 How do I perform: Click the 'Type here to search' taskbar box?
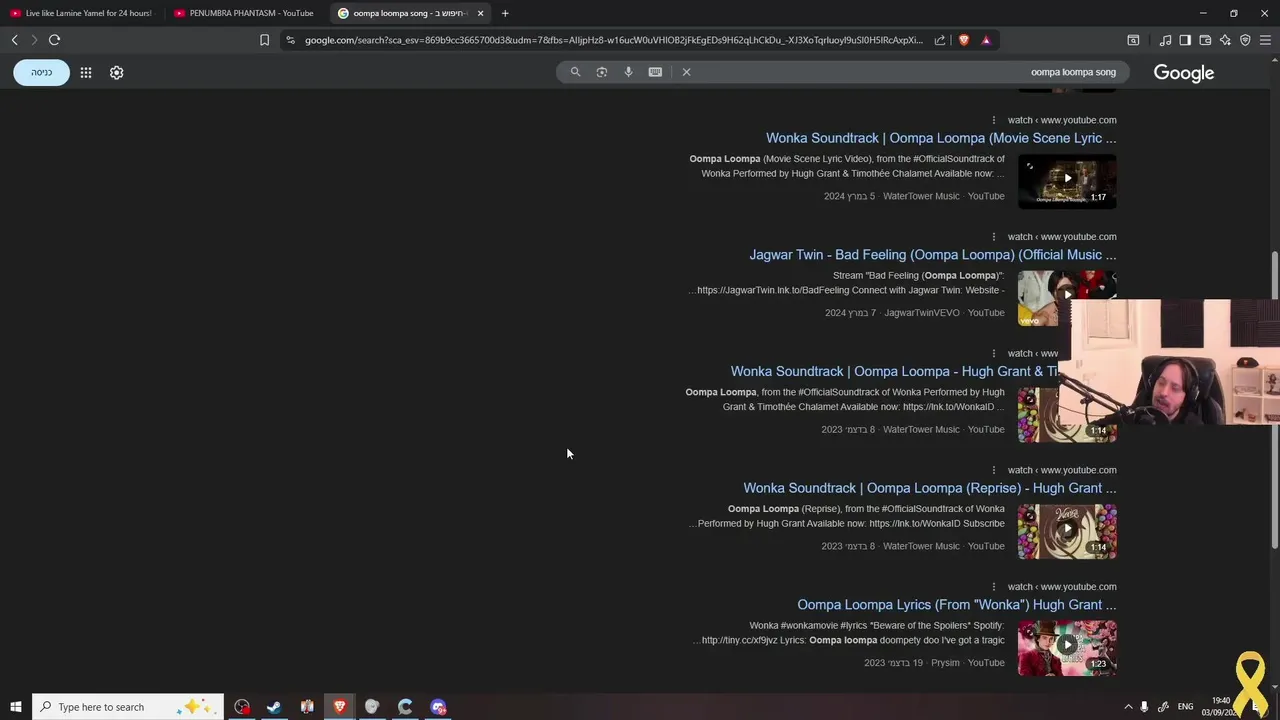[128, 707]
